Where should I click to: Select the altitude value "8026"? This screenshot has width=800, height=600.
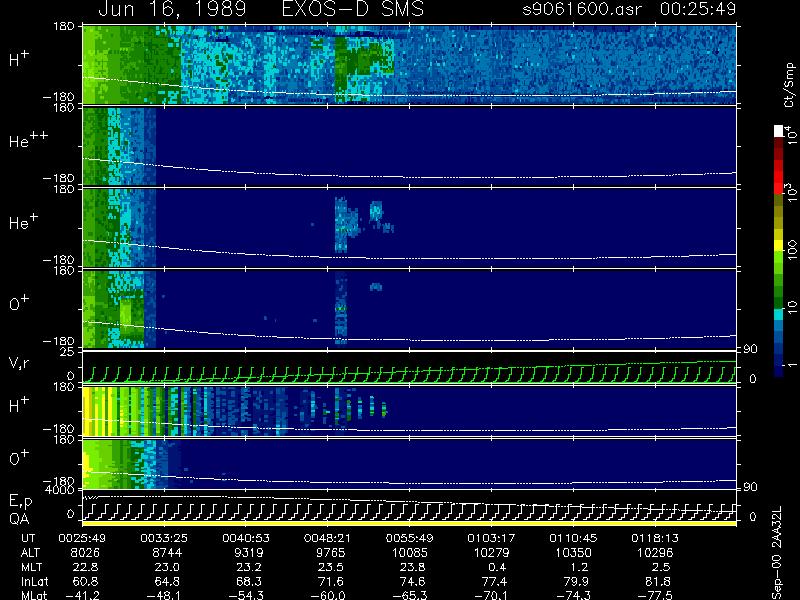pos(85,553)
